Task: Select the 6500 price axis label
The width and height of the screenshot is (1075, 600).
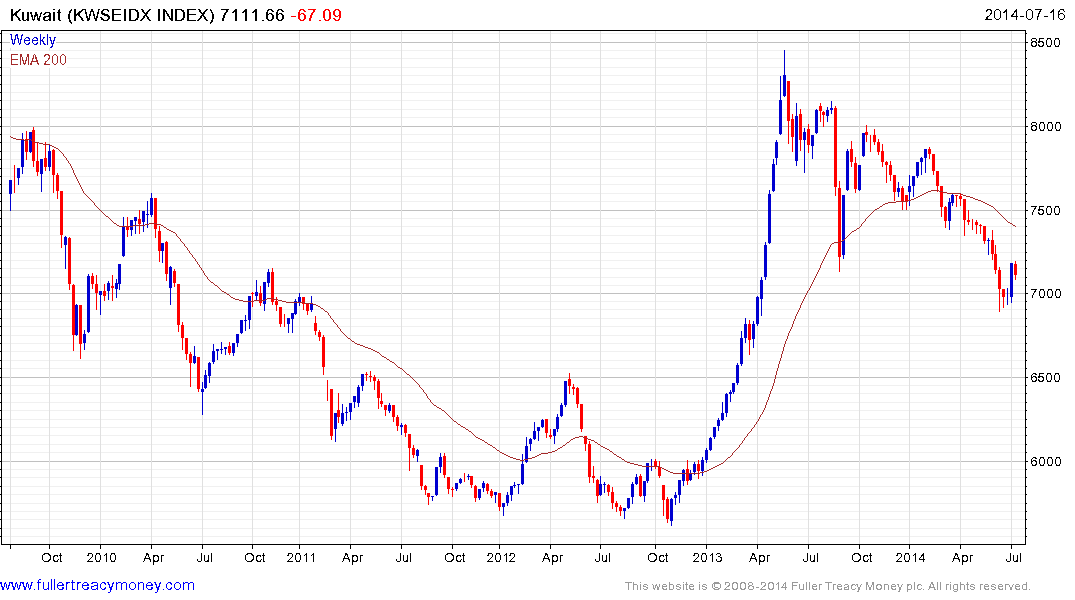Action: (1046, 378)
